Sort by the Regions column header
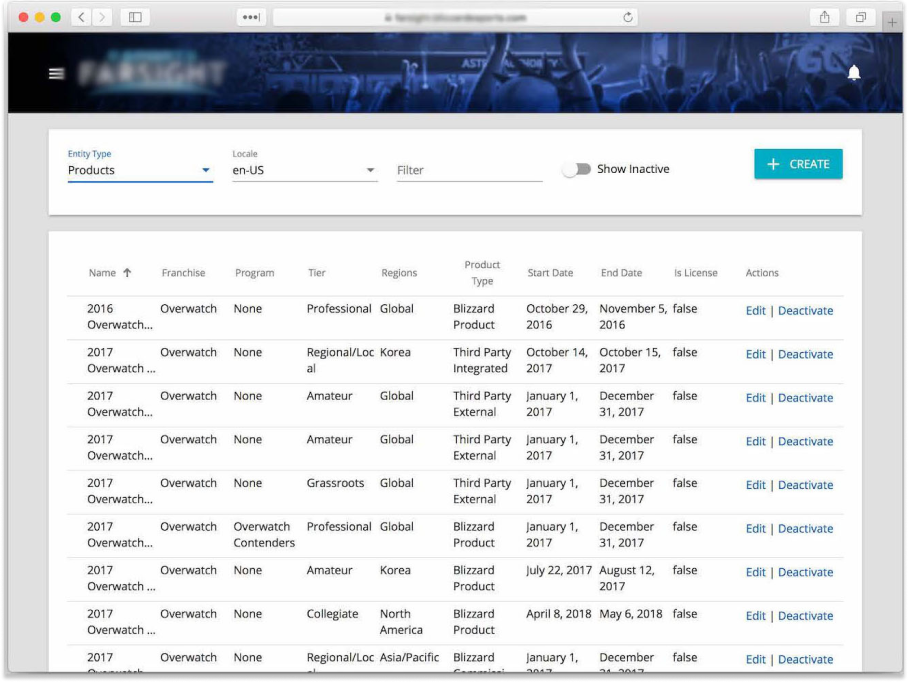Image resolution: width=908 pixels, height=683 pixels. tap(399, 273)
